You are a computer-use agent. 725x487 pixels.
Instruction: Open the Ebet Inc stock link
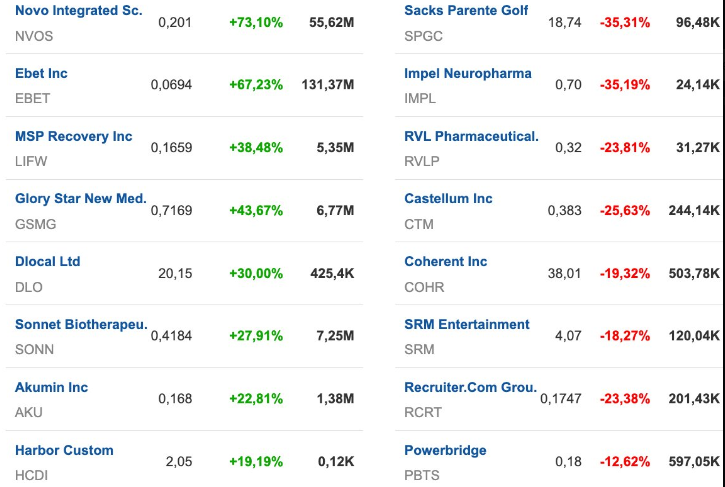[41, 74]
